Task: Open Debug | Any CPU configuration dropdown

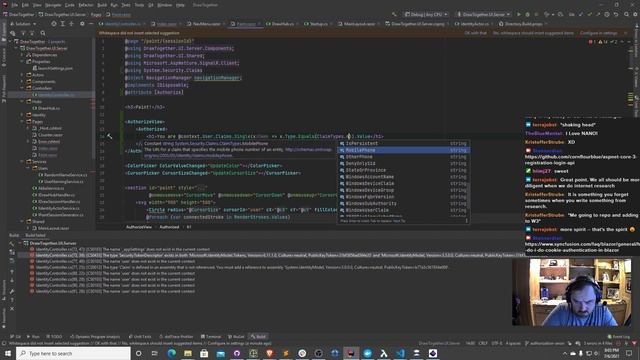Action: 426,14
